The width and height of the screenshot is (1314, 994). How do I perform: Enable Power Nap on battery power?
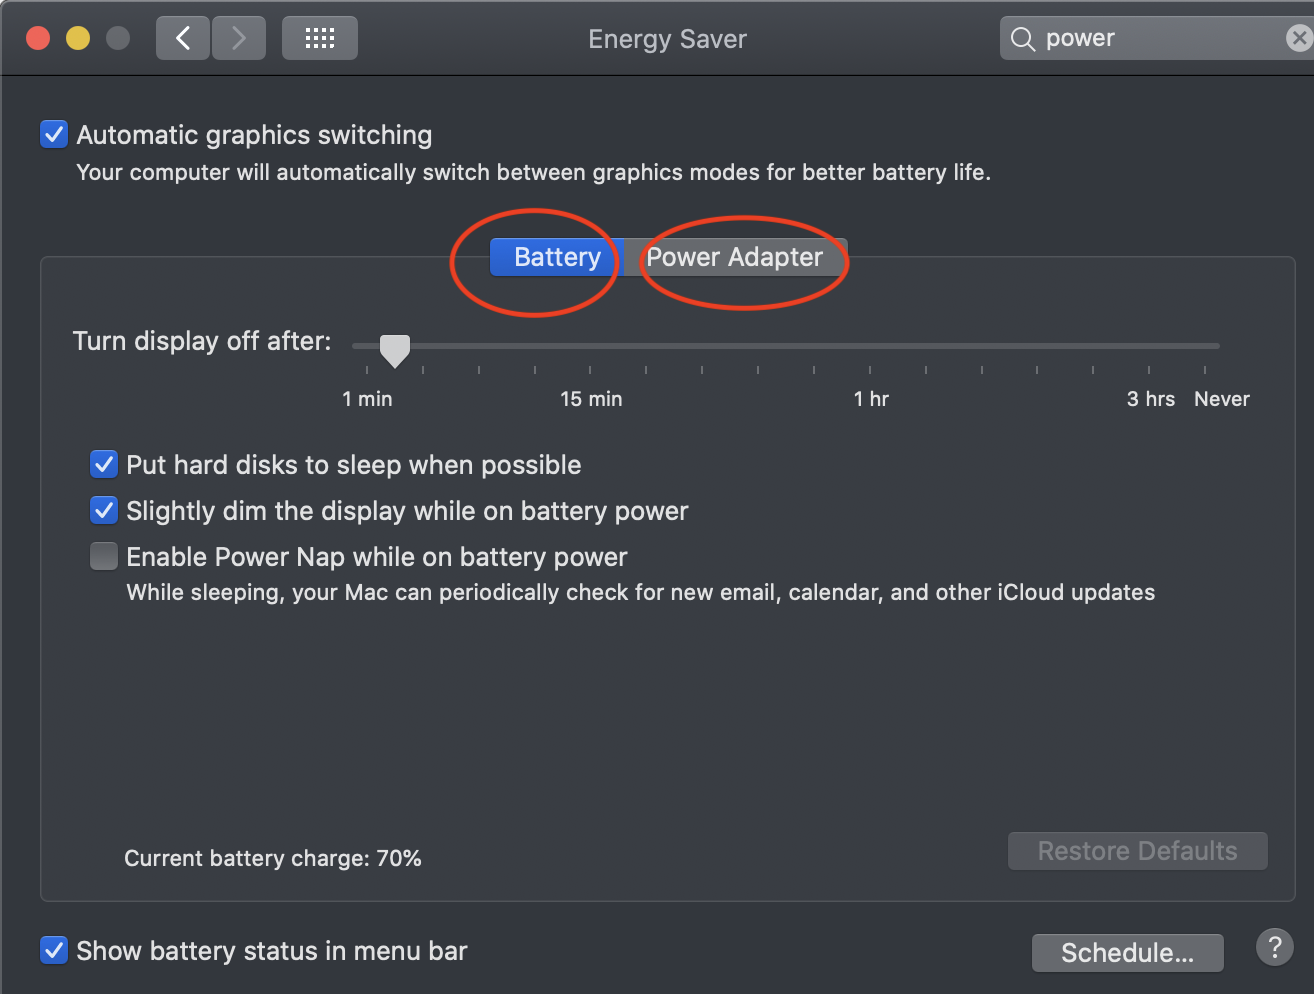(x=104, y=556)
